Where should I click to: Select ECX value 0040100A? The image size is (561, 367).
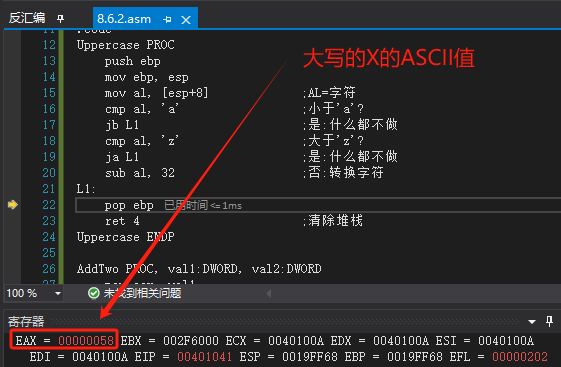click(296, 341)
